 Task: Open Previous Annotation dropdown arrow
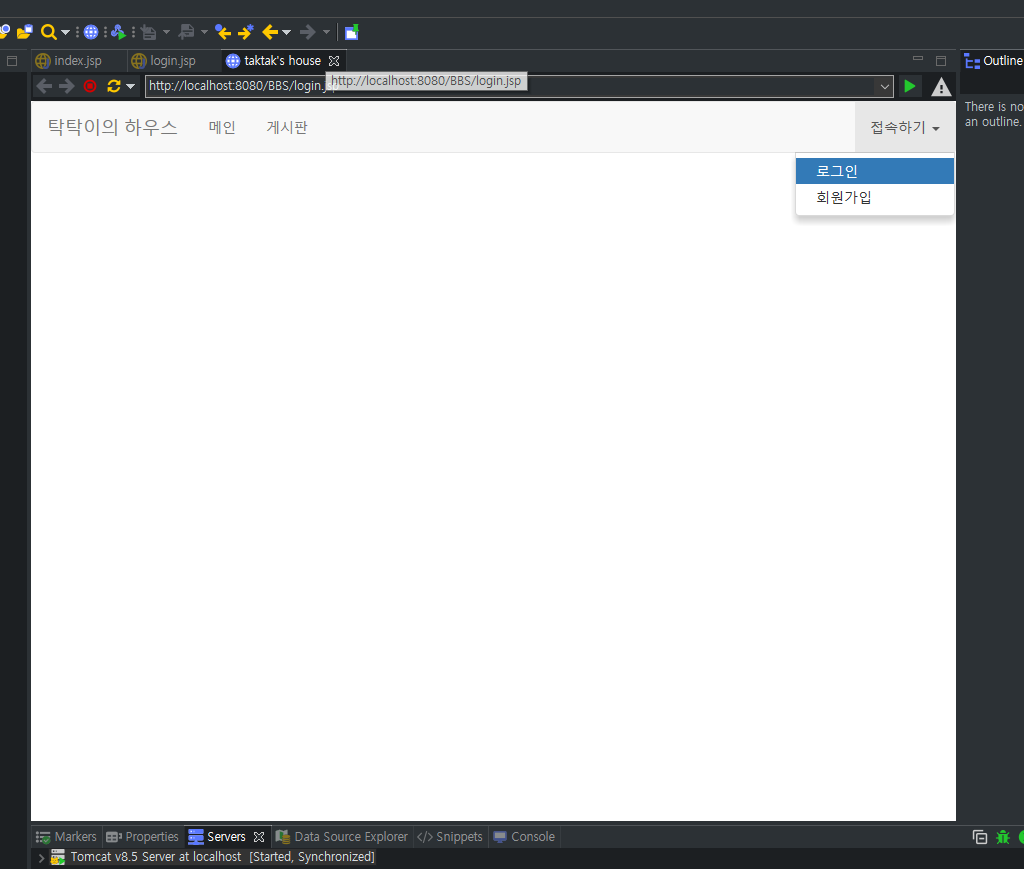[x=204, y=32]
